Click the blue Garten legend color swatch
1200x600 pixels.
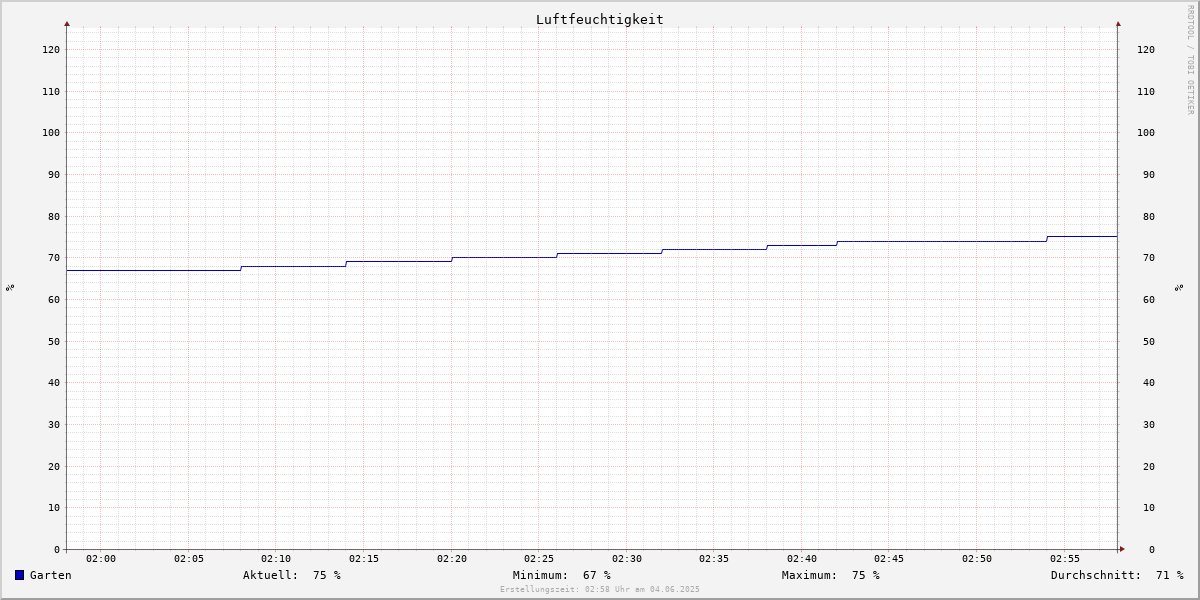click(19, 575)
